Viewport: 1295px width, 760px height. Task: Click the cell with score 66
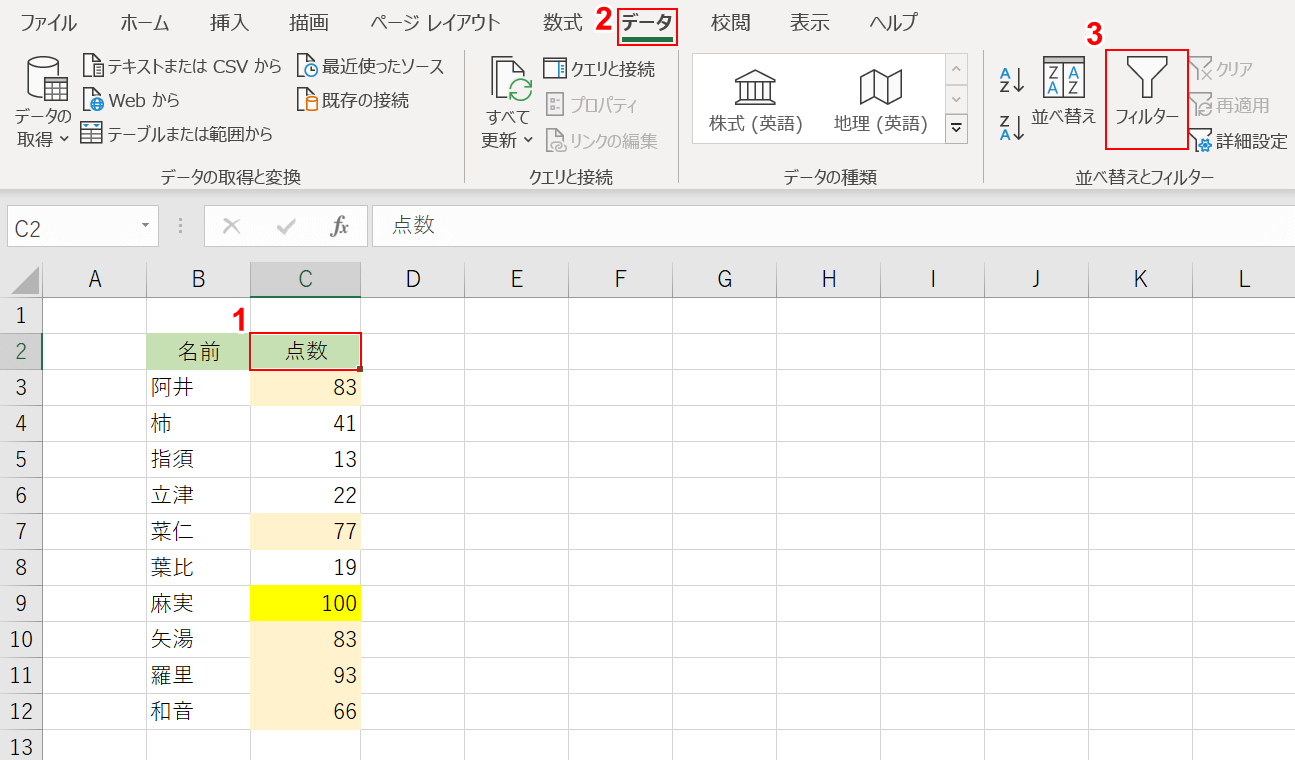pos(306,712)
